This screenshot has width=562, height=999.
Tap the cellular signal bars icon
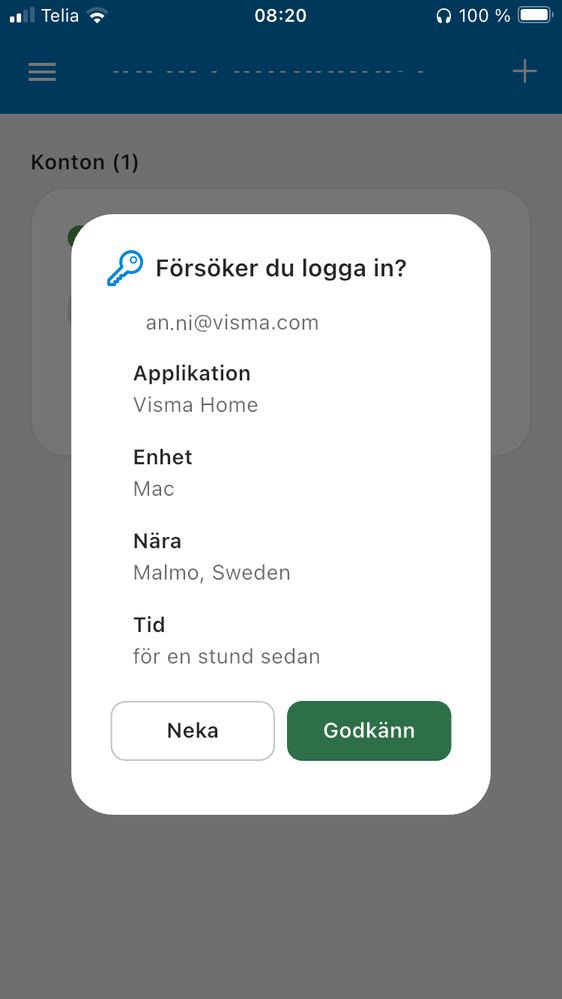point(22,16)
